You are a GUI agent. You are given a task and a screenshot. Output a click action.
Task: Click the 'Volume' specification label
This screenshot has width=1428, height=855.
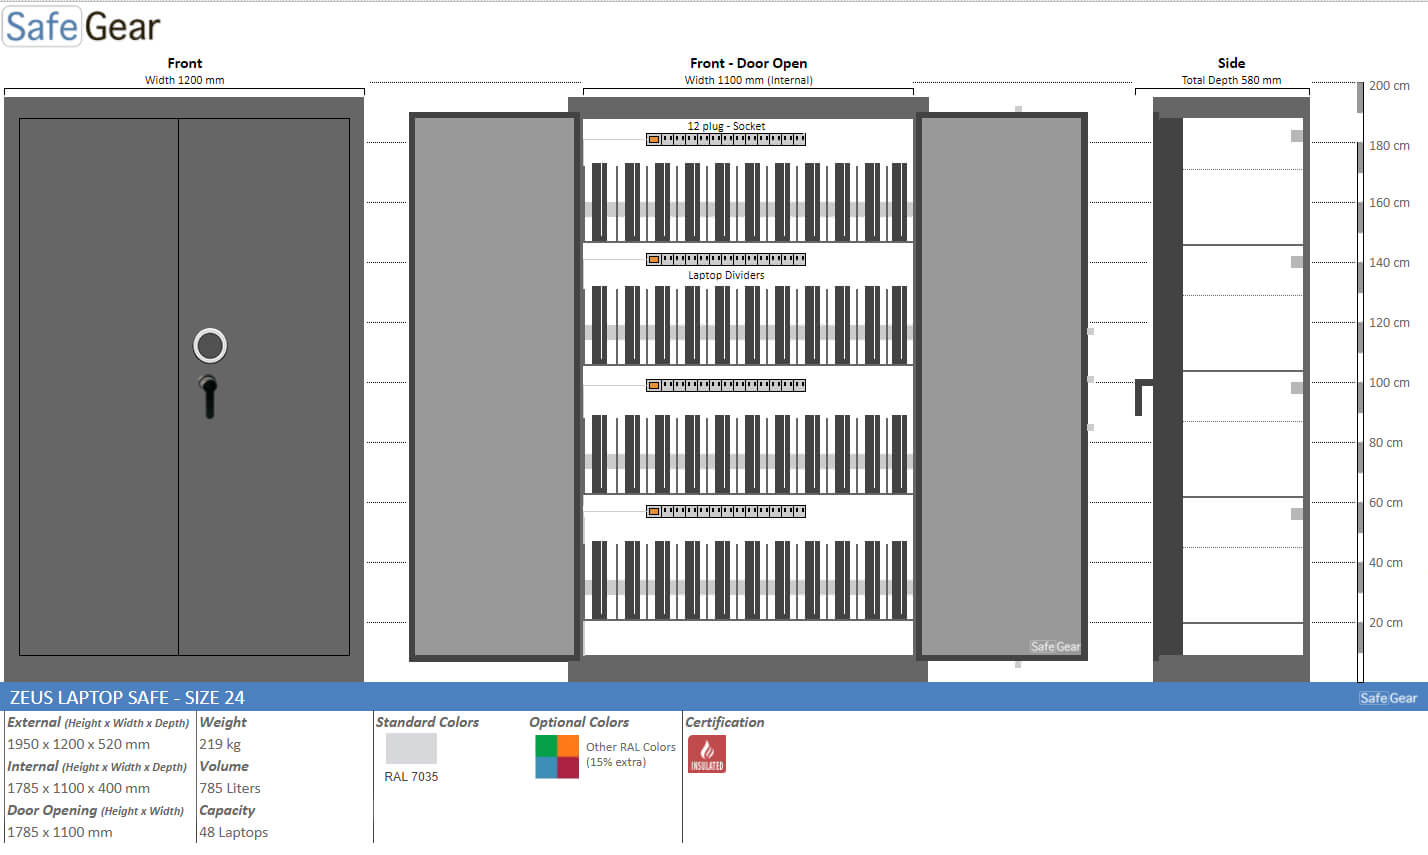[224, 766]
